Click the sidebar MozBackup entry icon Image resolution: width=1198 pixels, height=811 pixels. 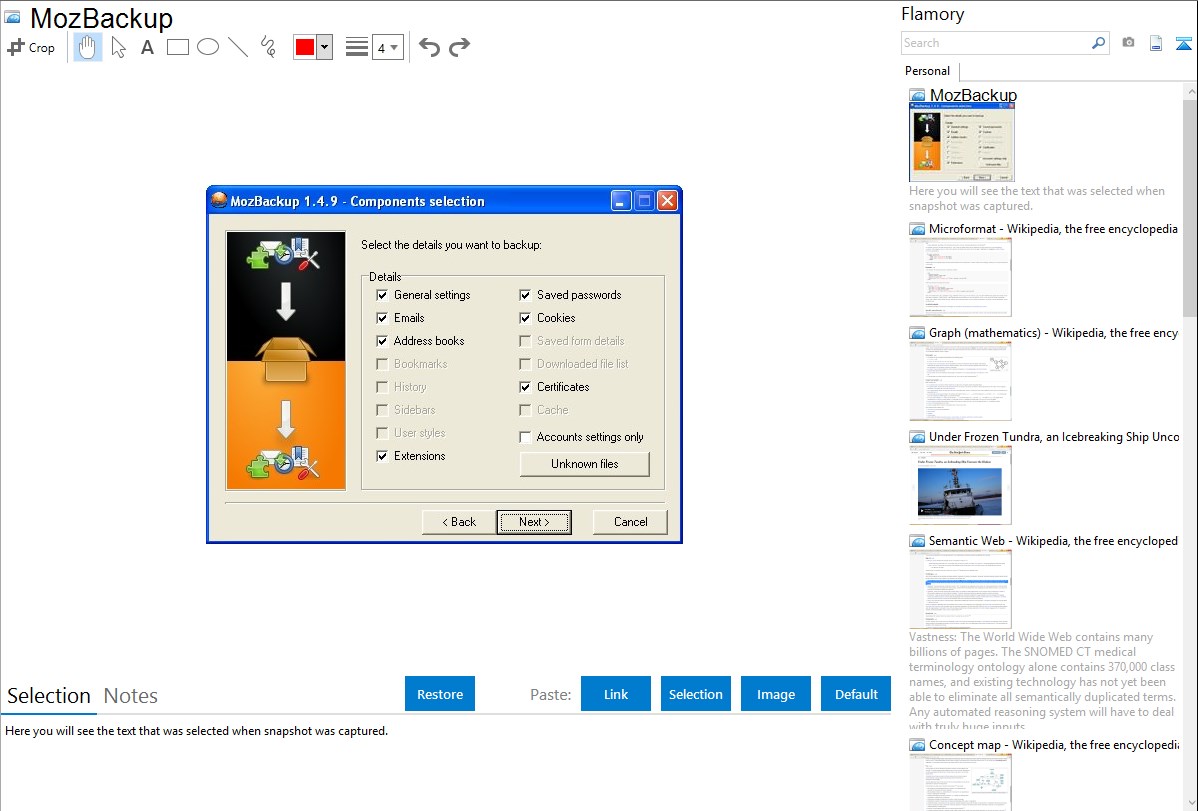(917, 95)
